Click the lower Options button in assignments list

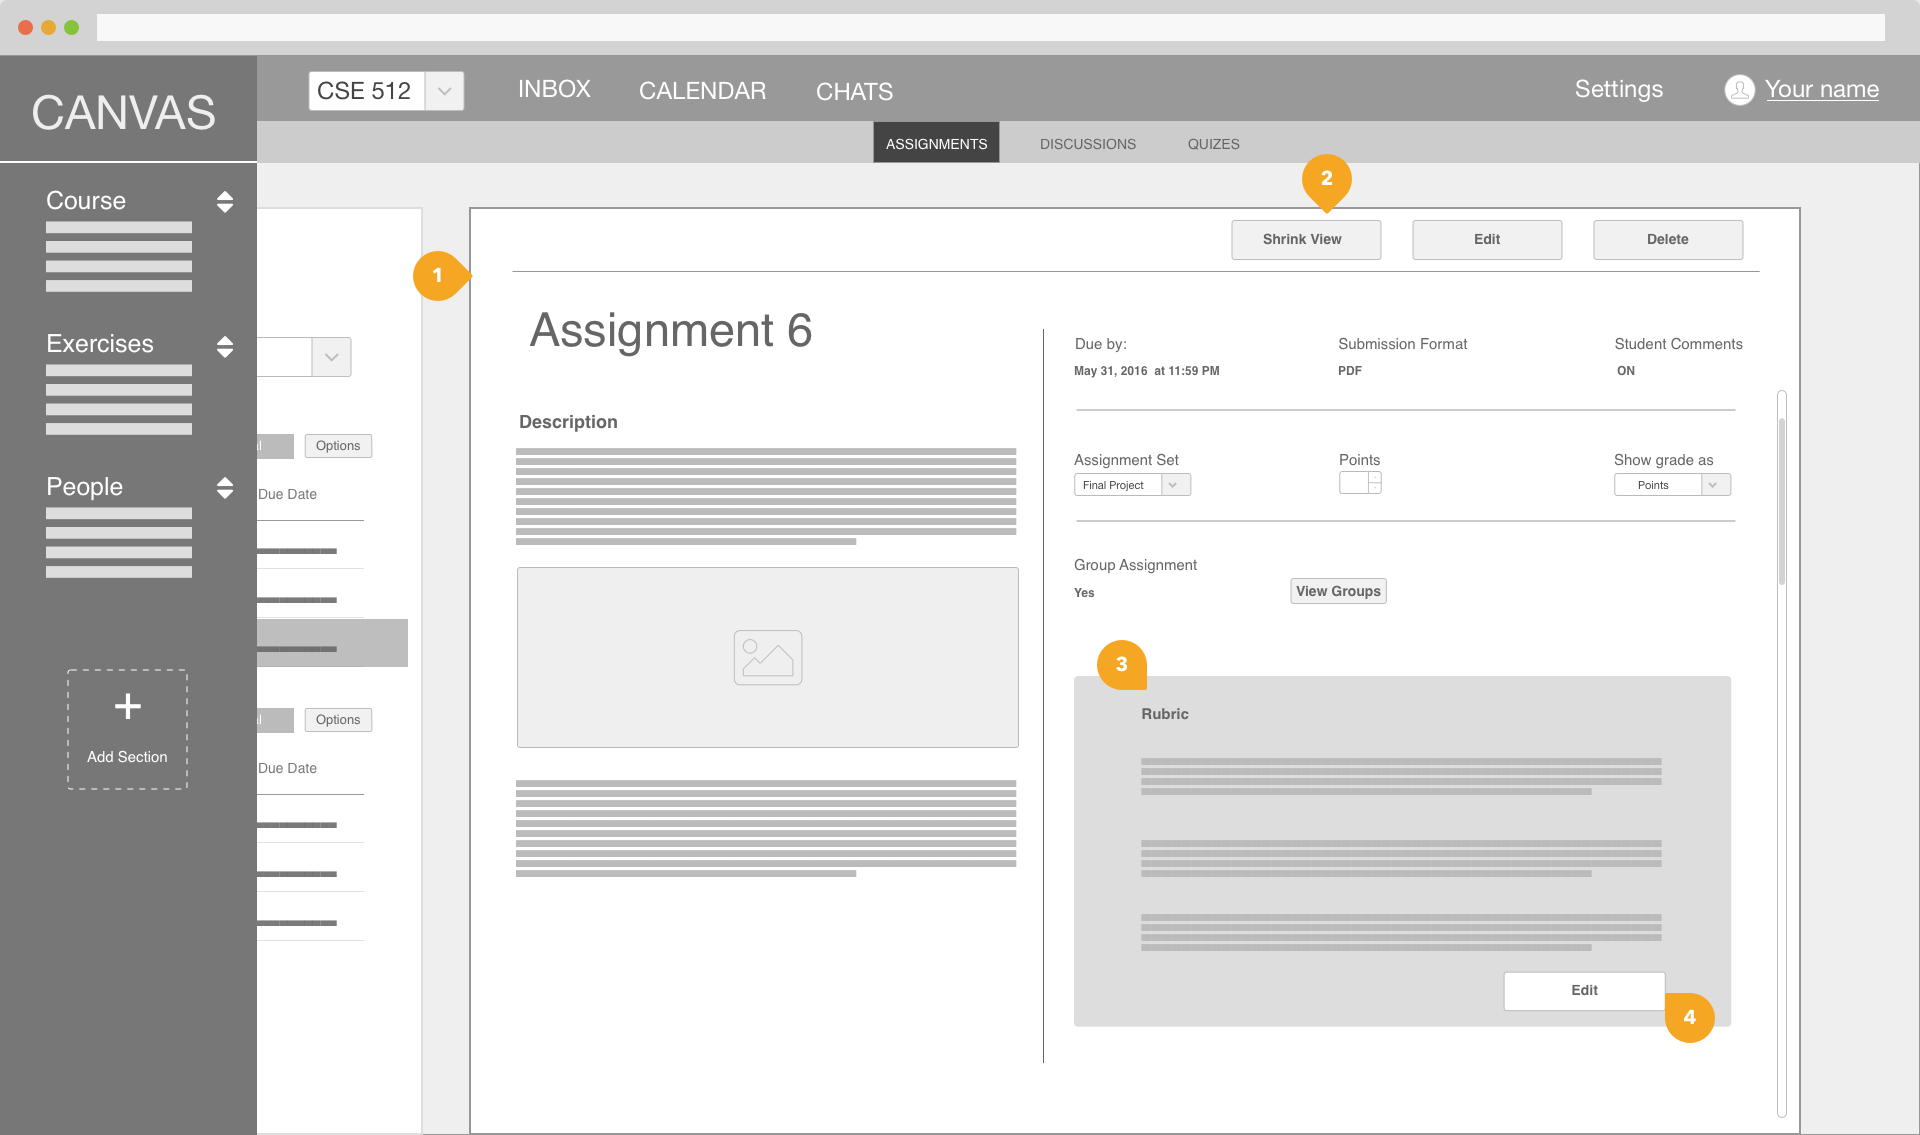pyautogui.click(x=338, y=720)
